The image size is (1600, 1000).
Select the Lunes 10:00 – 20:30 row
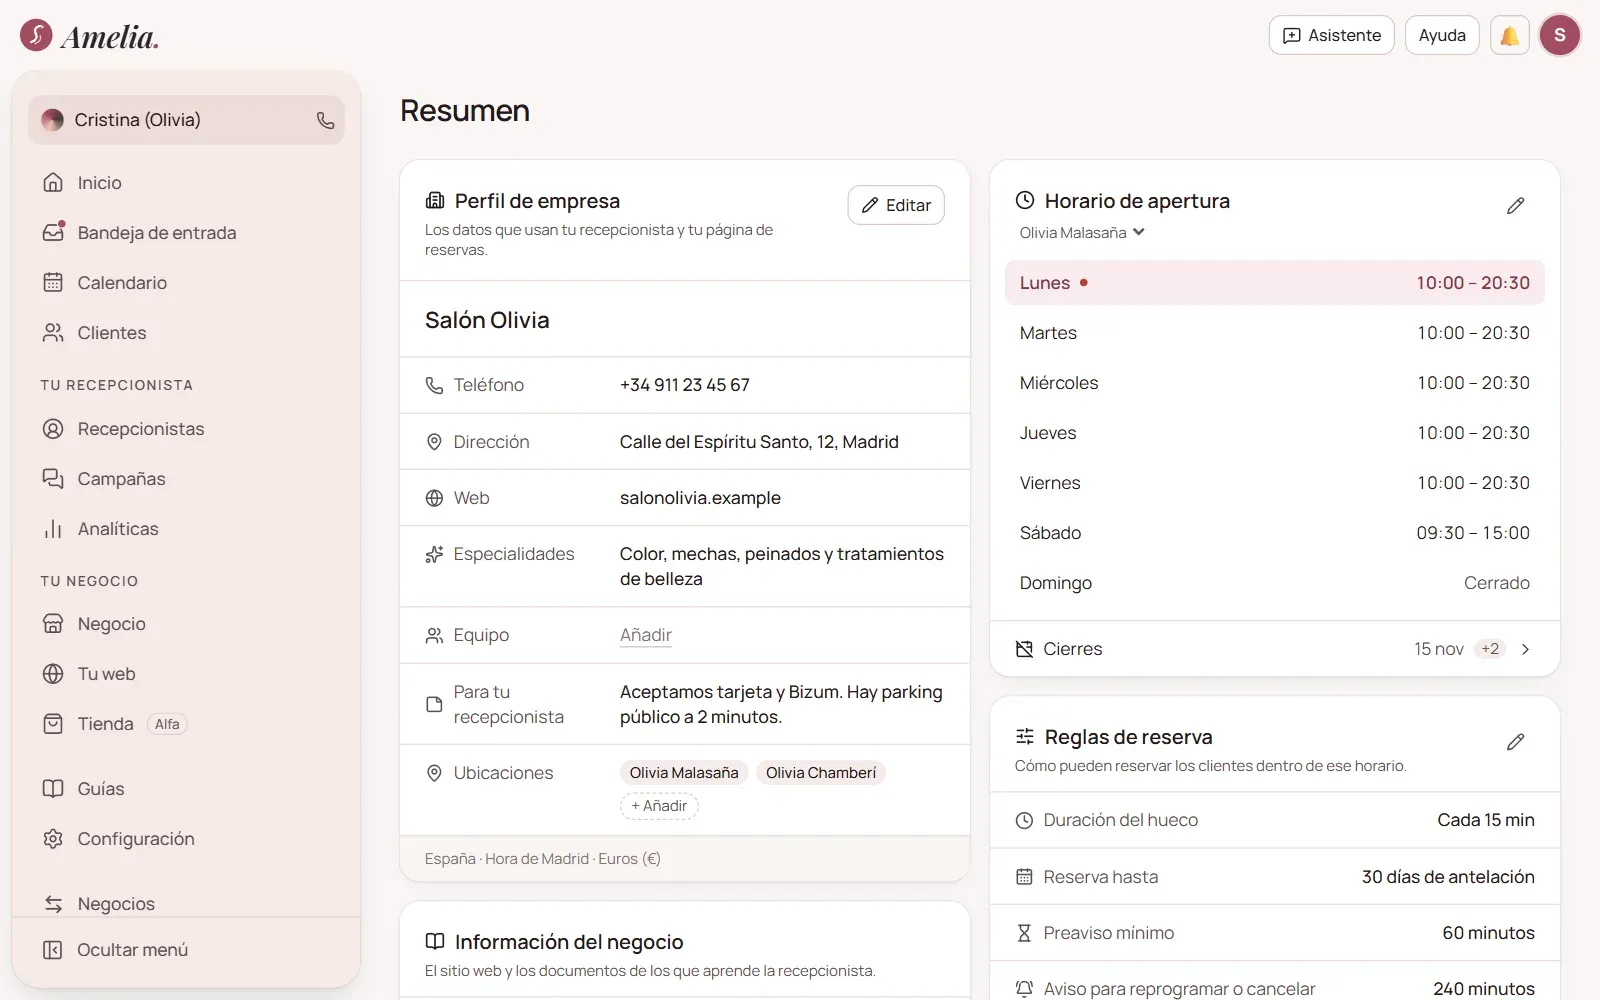[x=1274, y=283]
